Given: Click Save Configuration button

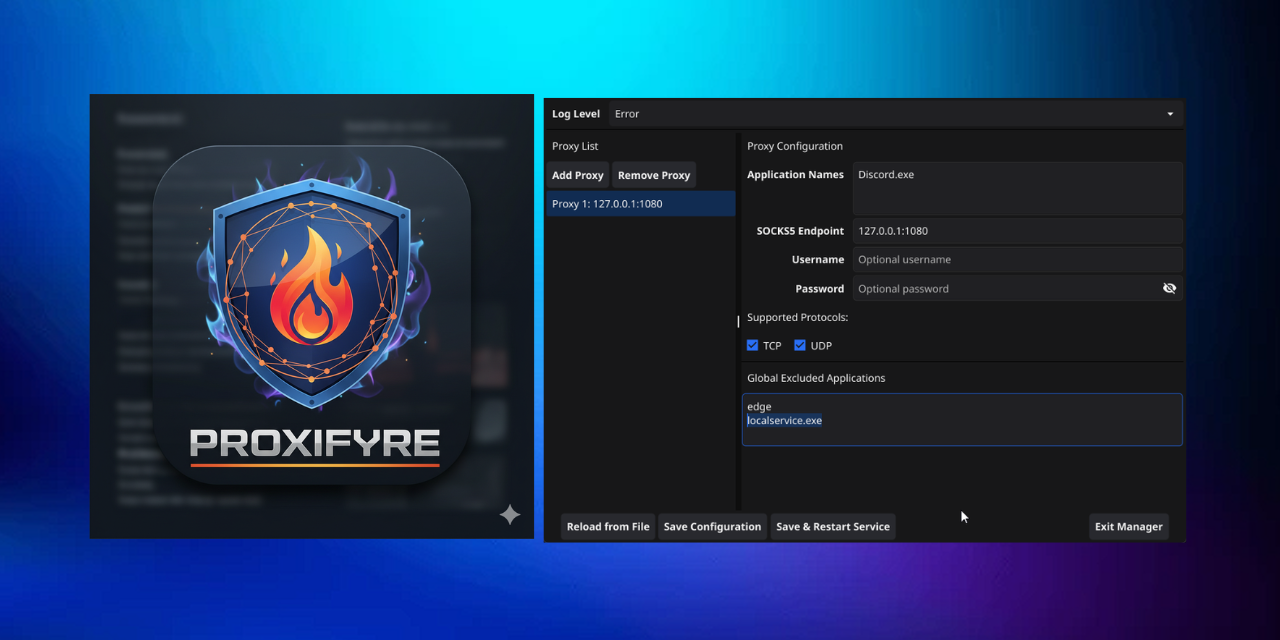Looking at the screenshot, I should pos(713,527).
